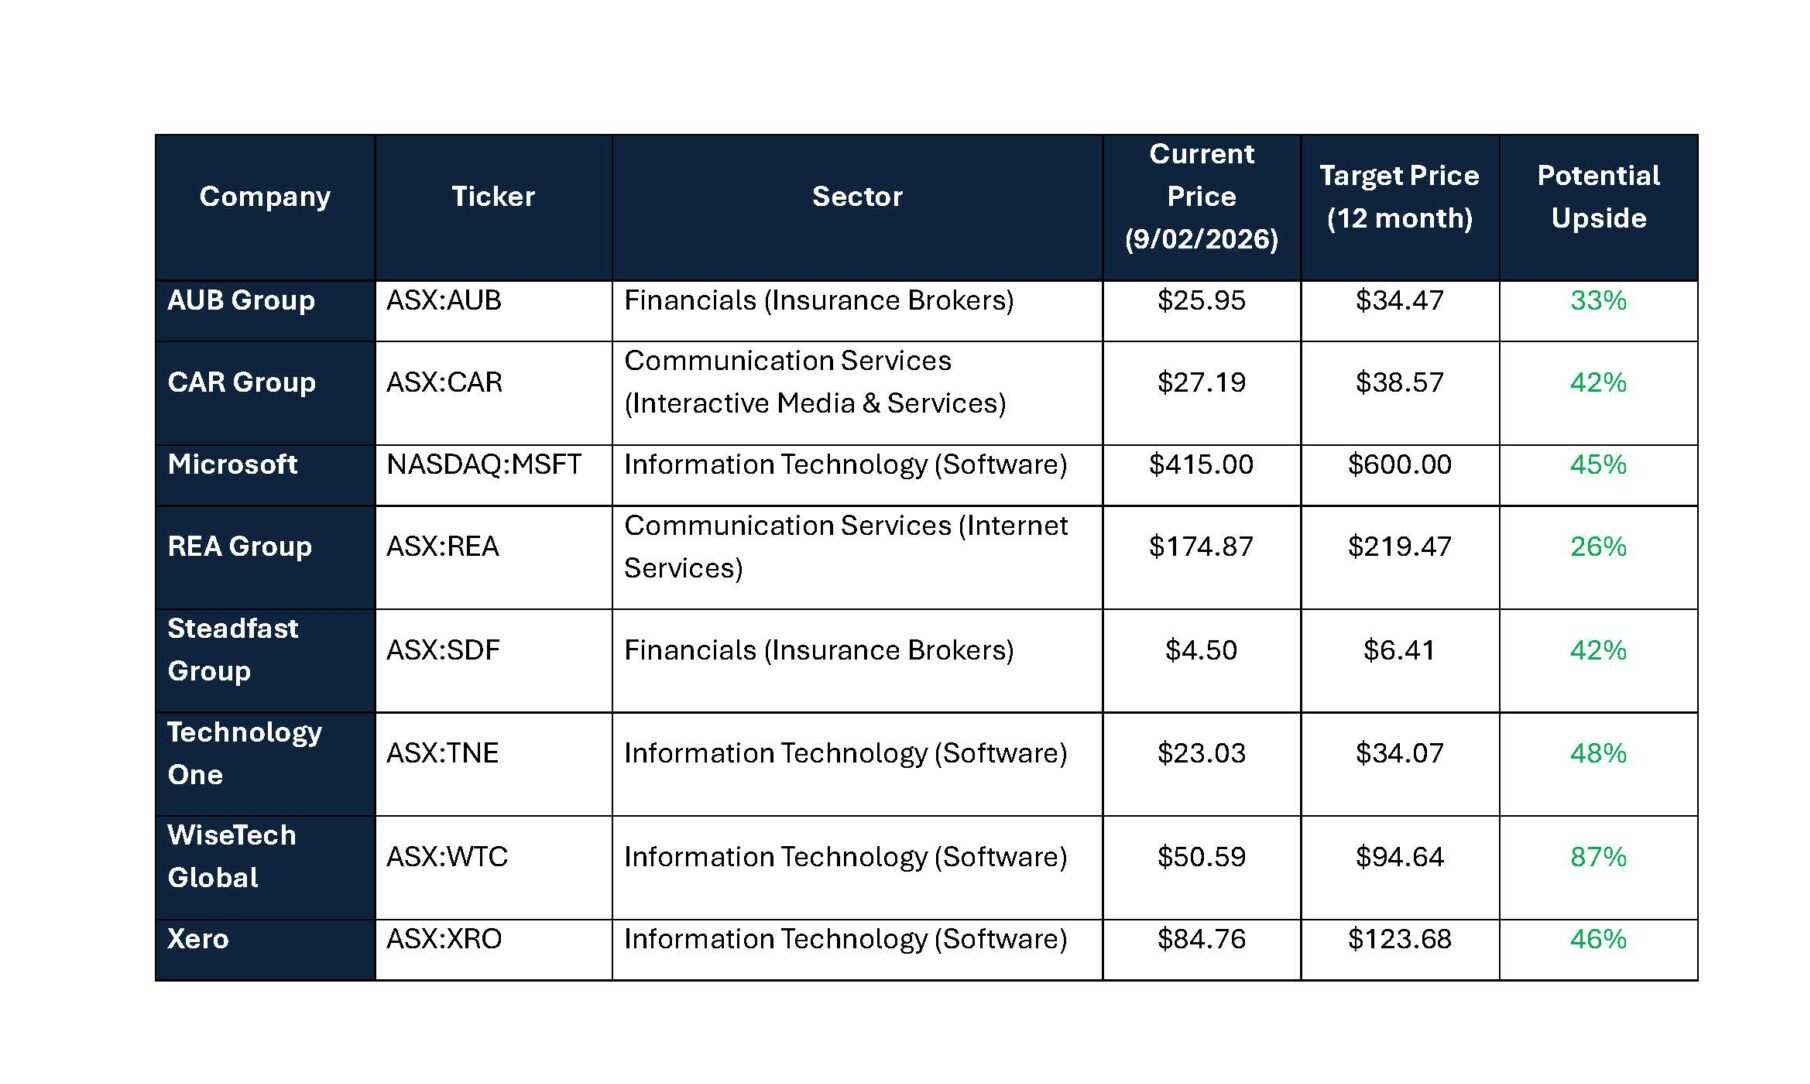This screenshot has width=1810, height=1084.
Task: Click AUB Group's 33% potential upside
Action: 1598,301
